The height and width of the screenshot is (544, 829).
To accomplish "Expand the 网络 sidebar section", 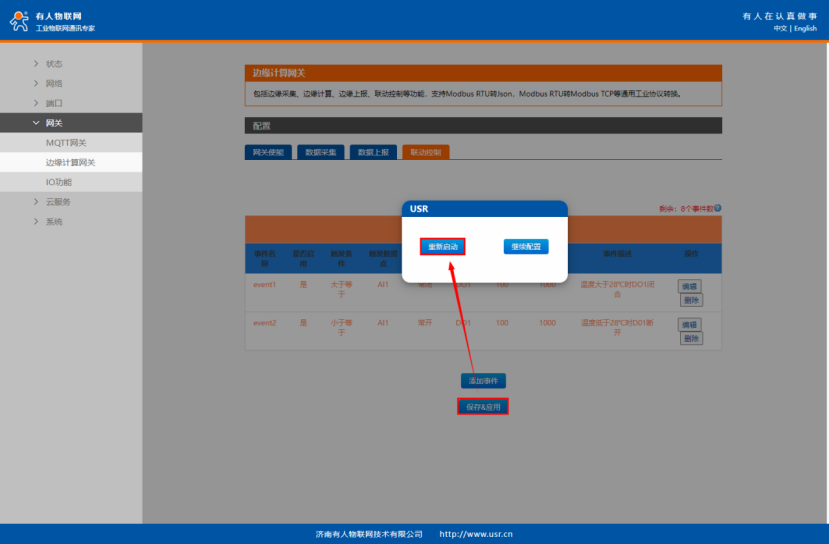I will (x=53, y=84).
